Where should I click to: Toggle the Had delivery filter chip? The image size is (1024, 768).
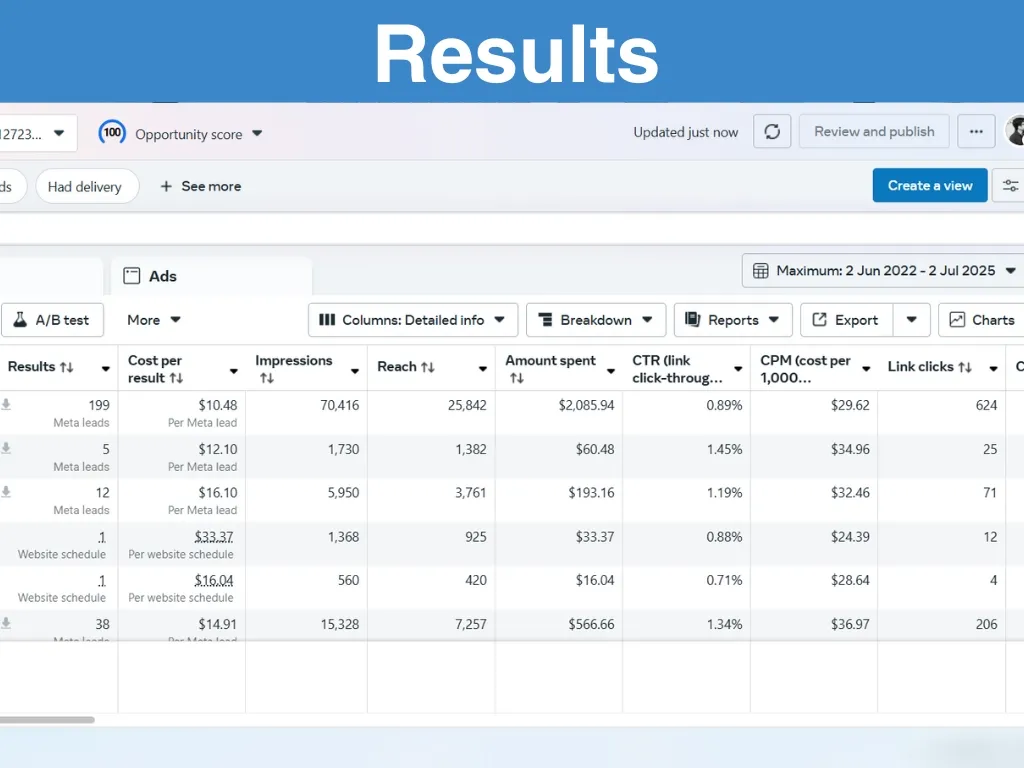click(x=85, y=186)
